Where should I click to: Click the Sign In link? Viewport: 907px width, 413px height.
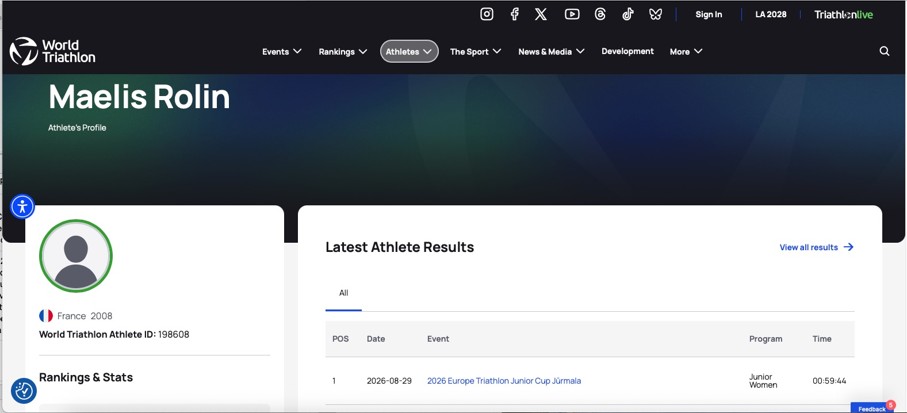pos(709,14)
